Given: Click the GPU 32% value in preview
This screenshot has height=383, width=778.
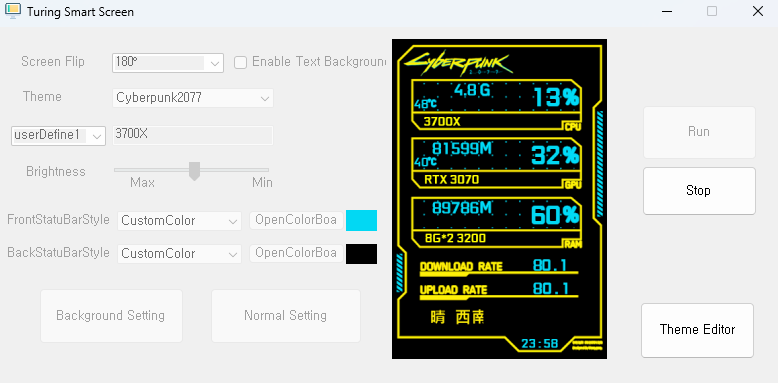Looking at the screenshot, I should [555, 156].
